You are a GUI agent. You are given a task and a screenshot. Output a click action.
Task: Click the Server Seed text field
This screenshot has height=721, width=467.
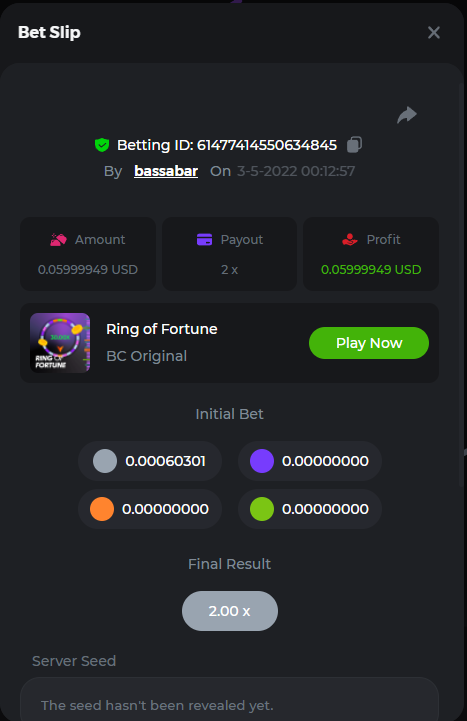[229, 699]
